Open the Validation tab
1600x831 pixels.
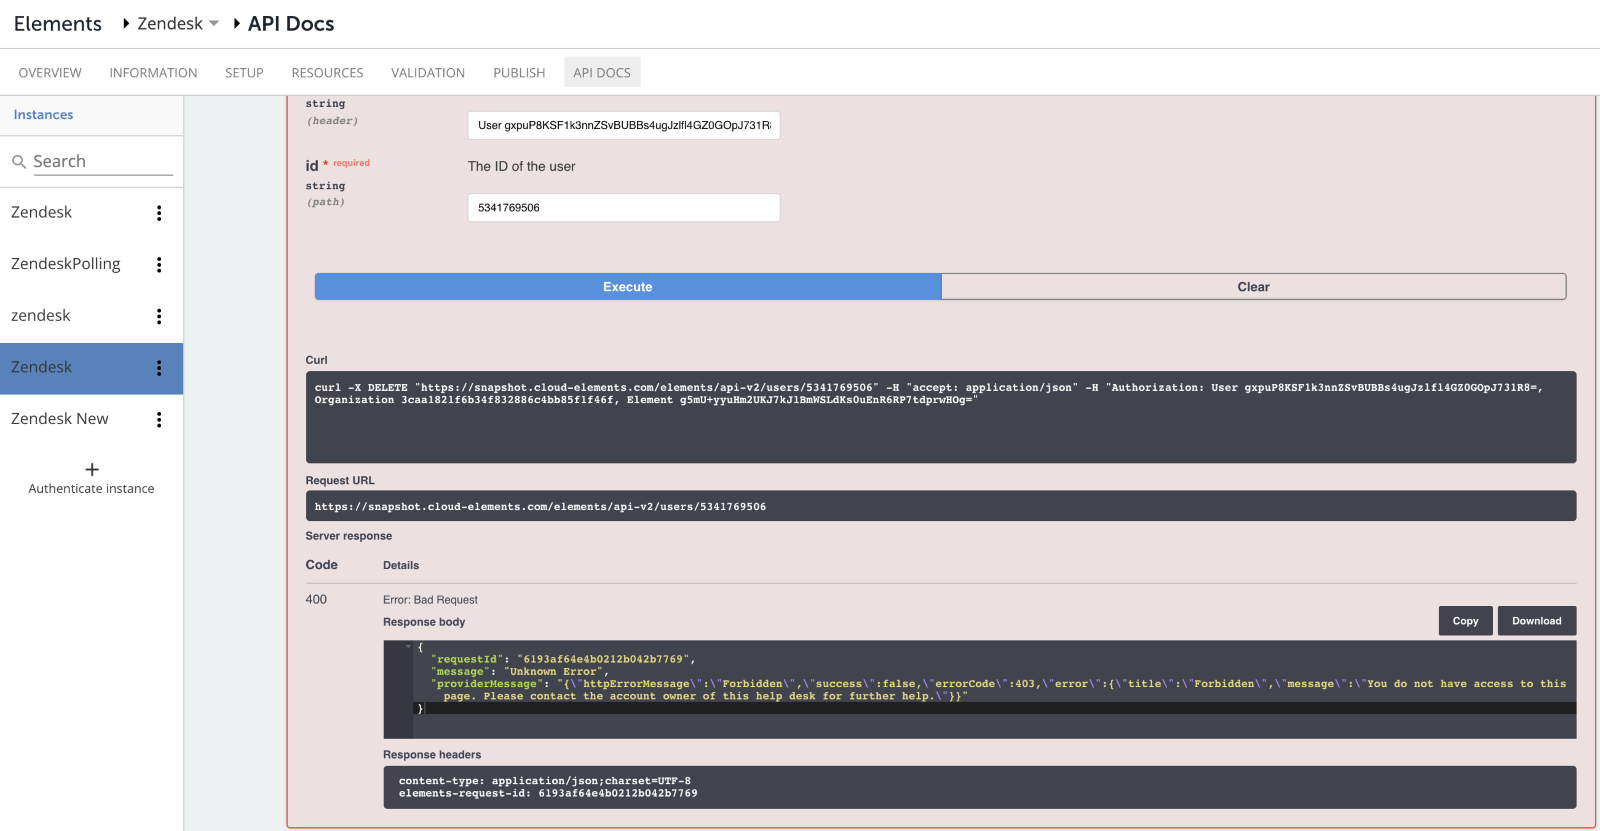click(428, 73)
